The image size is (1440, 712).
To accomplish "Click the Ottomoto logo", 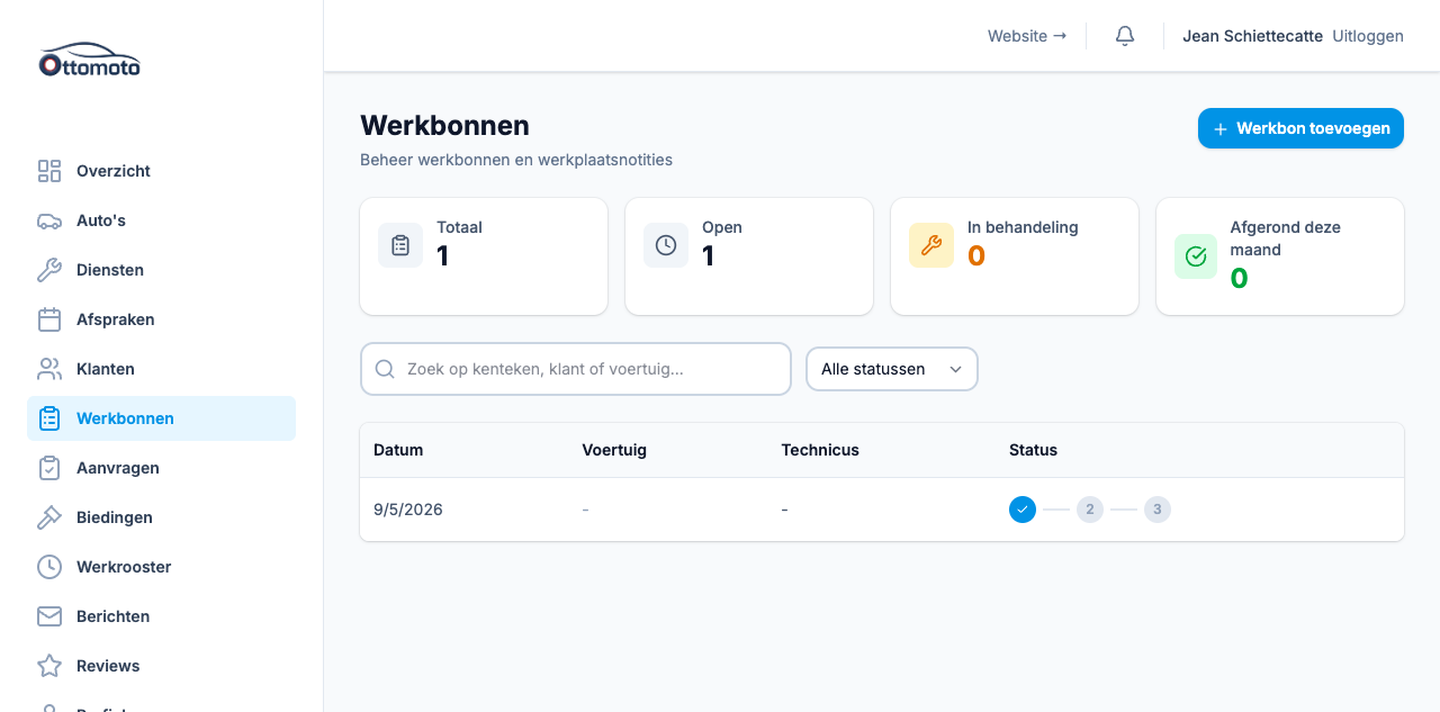I will [90, 60].
